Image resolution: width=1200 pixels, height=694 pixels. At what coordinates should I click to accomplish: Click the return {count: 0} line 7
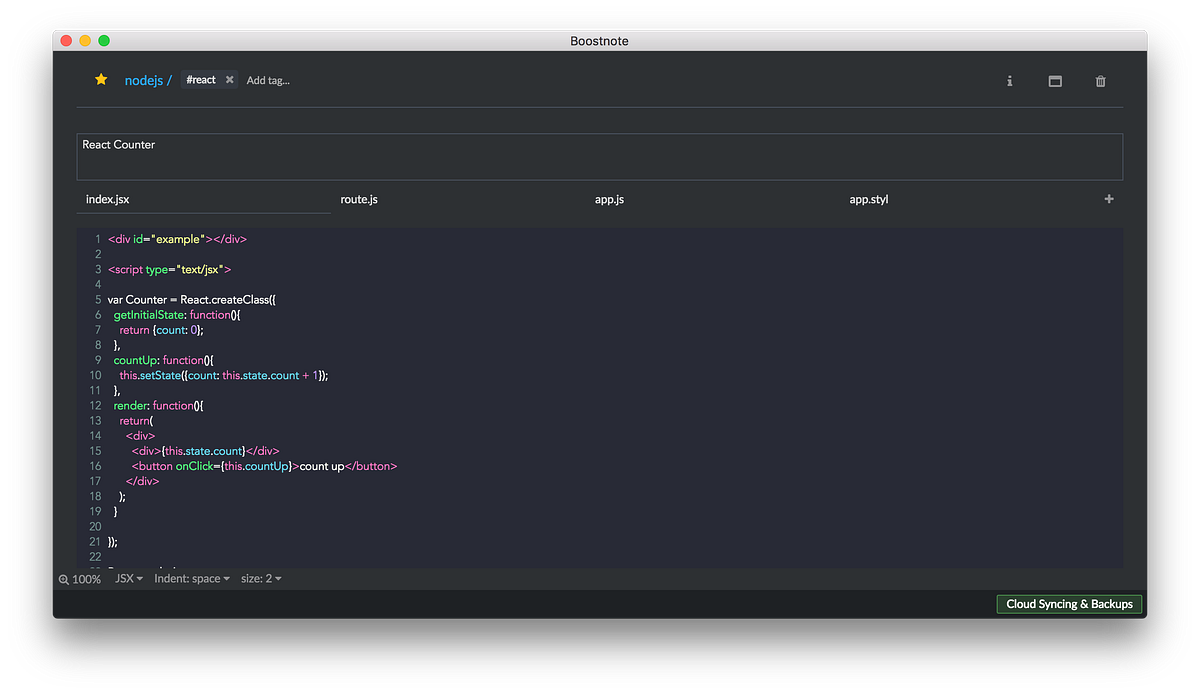point(162,330)
